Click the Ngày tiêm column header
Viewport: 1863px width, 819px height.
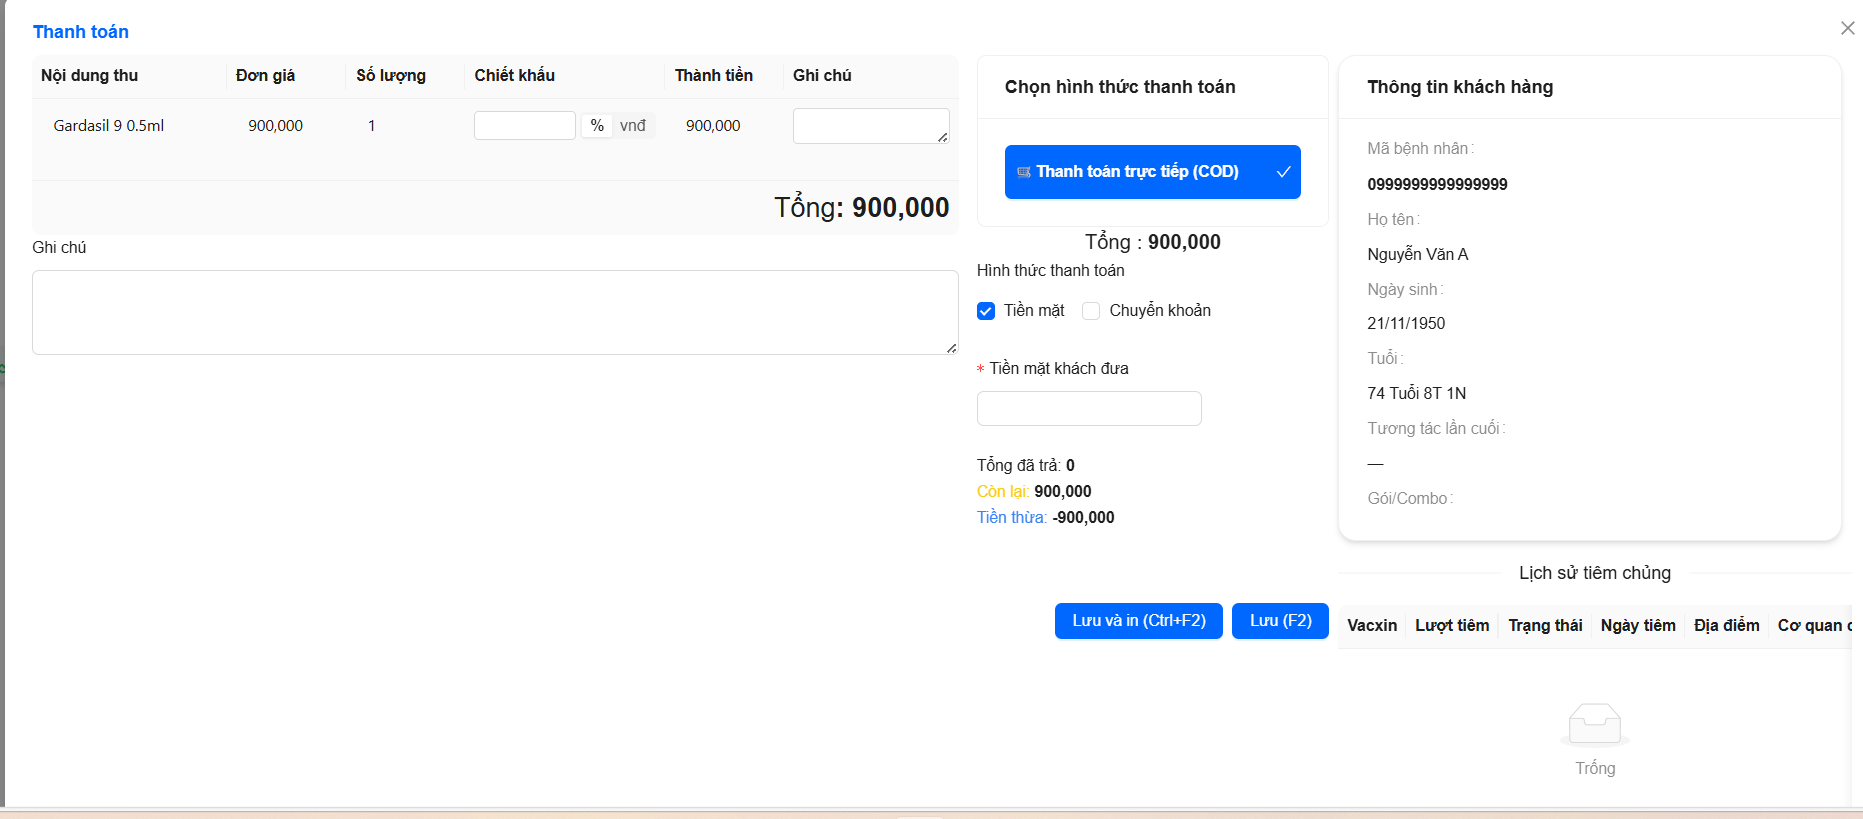click(1637, 625)
